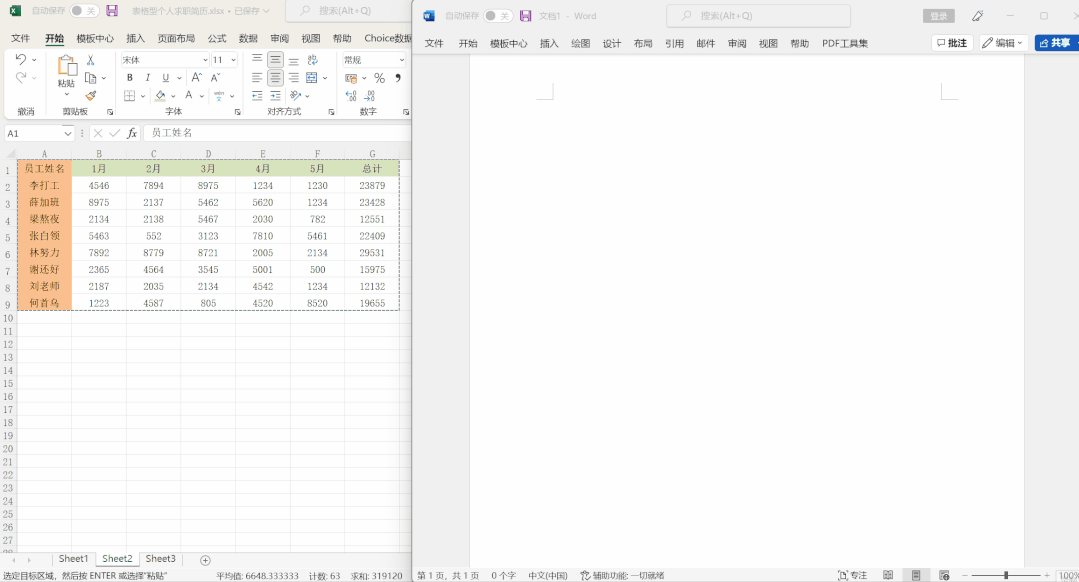This screenshot has height=582, width=1079.
Task: Click the percent style icon
Action: coord(379,78)
